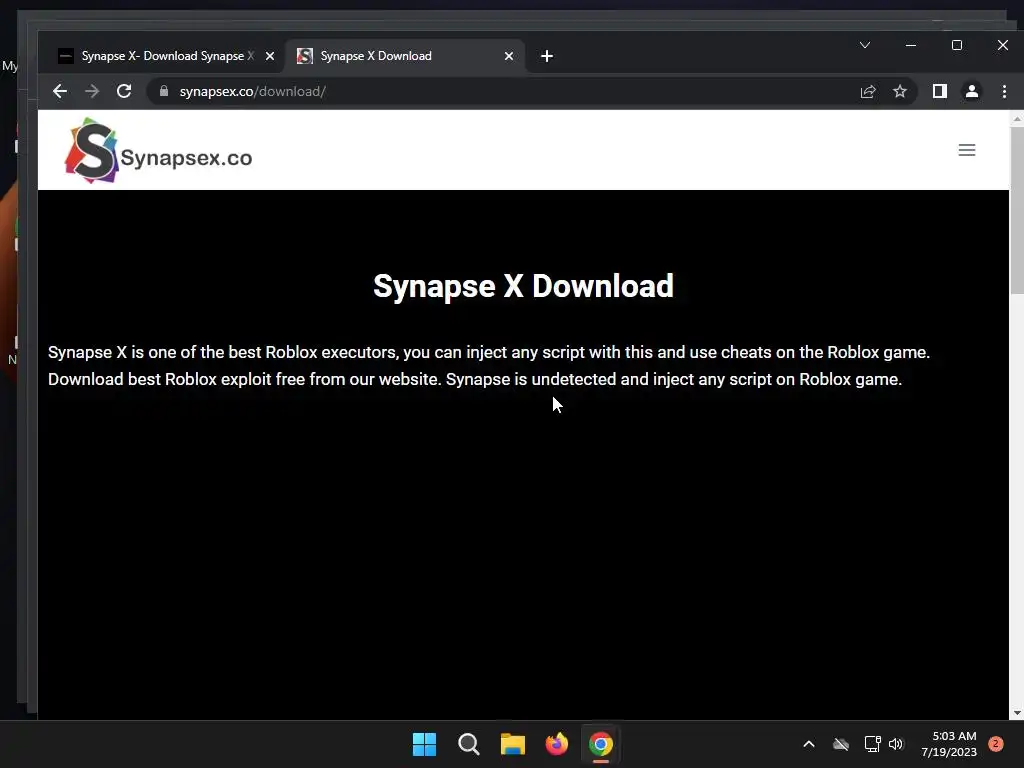Click the Chrome taskbar icon
Screen dimensions: 1024x768
[x=601, y=744]
